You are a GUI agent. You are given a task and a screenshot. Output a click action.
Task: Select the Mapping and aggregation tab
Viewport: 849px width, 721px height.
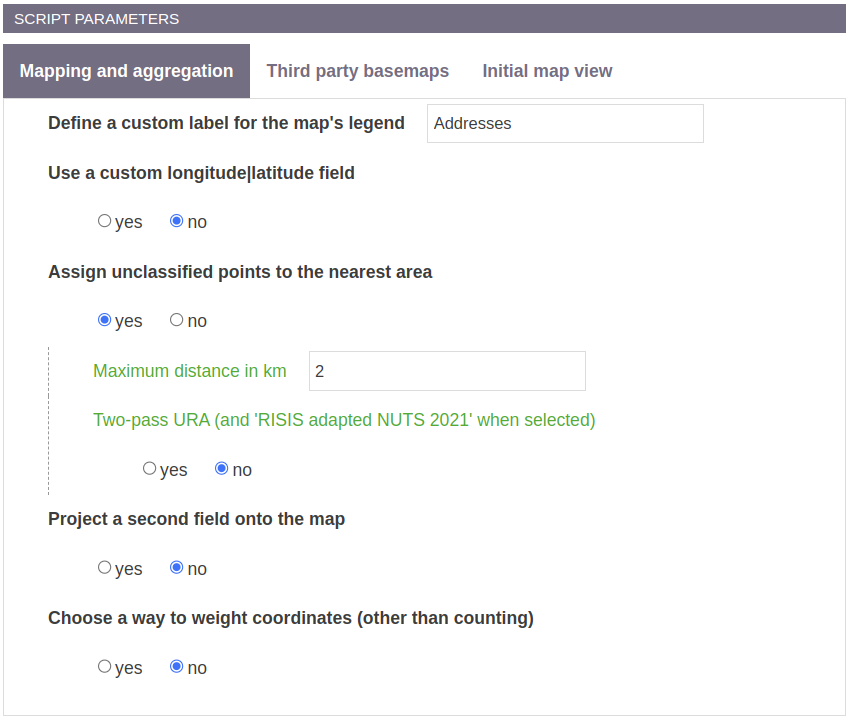coord(127,71)
